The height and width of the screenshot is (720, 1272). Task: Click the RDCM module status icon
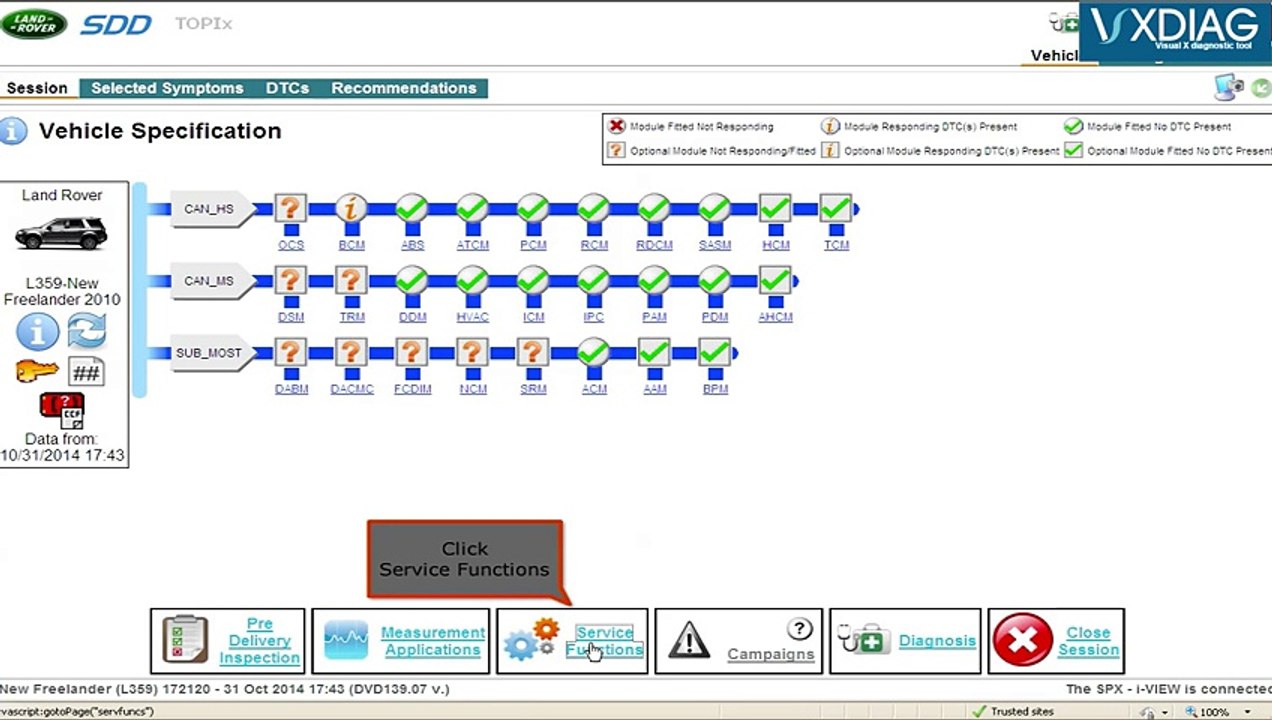[653, 209]
